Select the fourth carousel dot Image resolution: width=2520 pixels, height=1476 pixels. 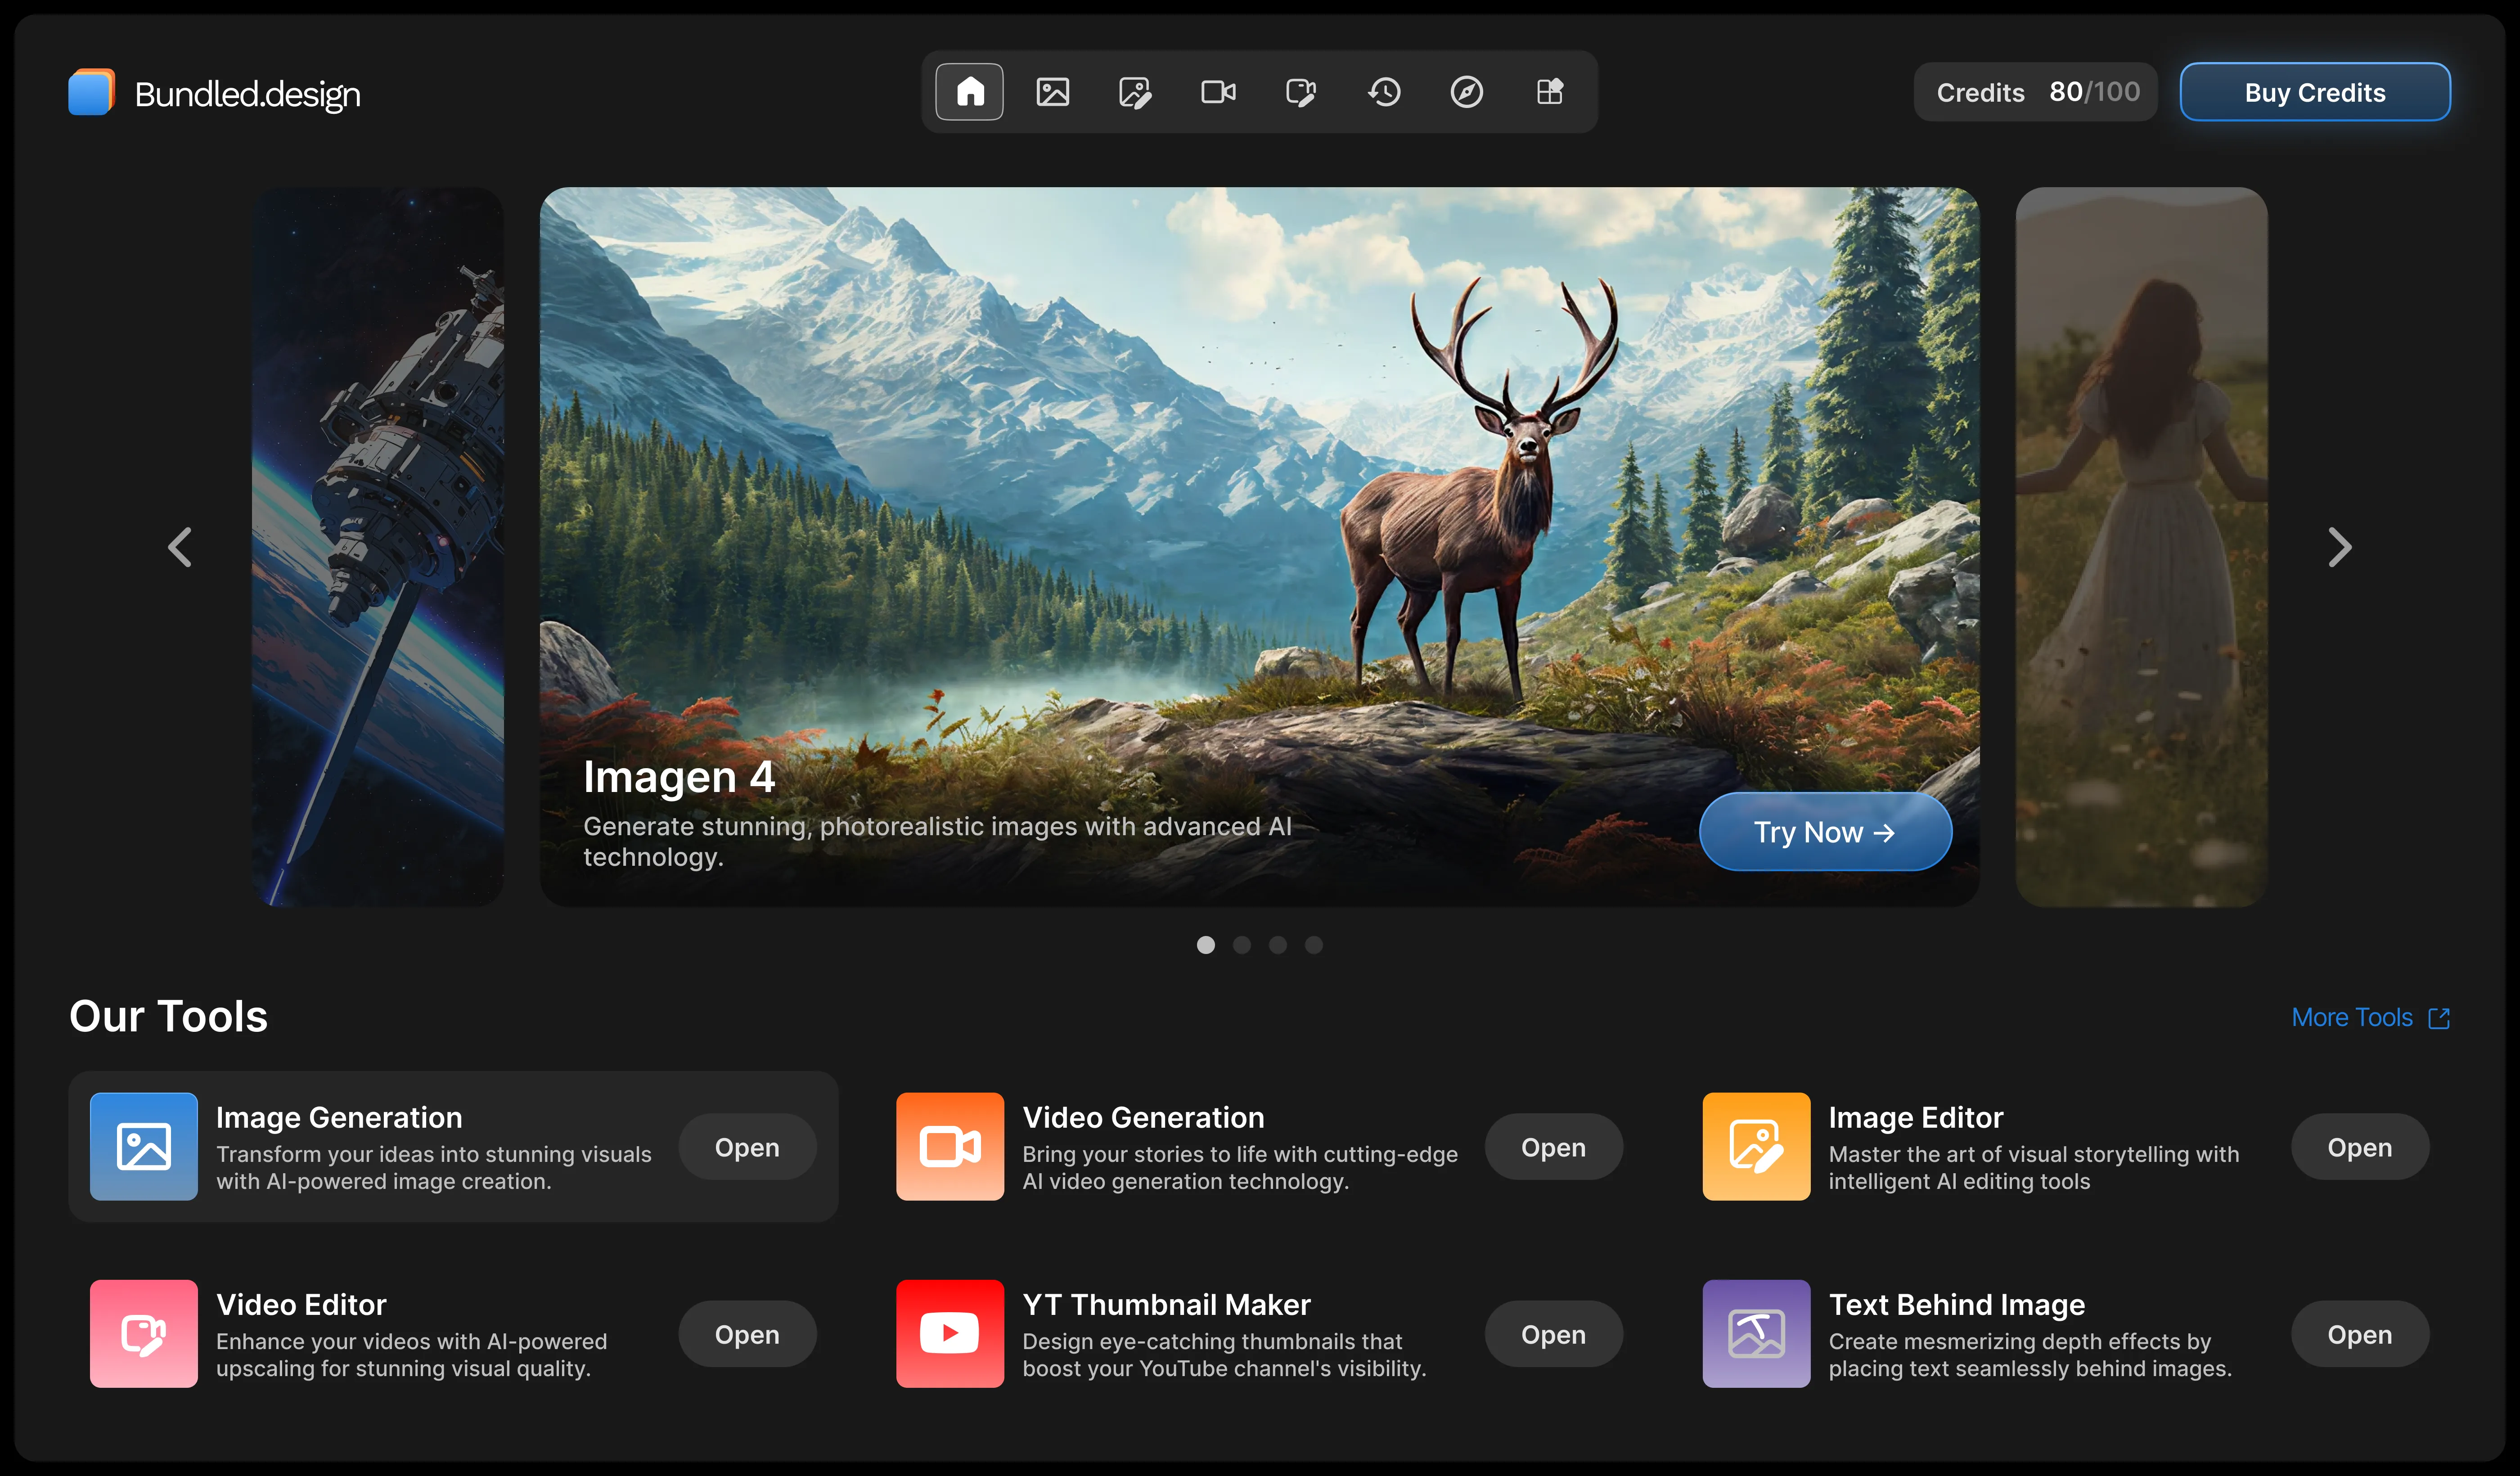coord(1314,945)
